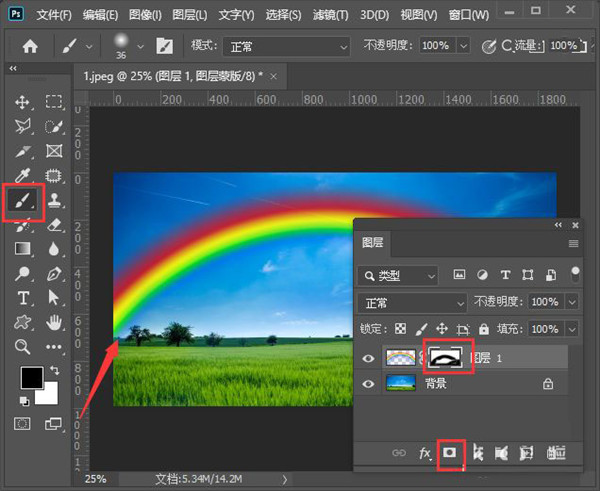
Task: Select the Brush tool
Action: [x=24, y=200]
